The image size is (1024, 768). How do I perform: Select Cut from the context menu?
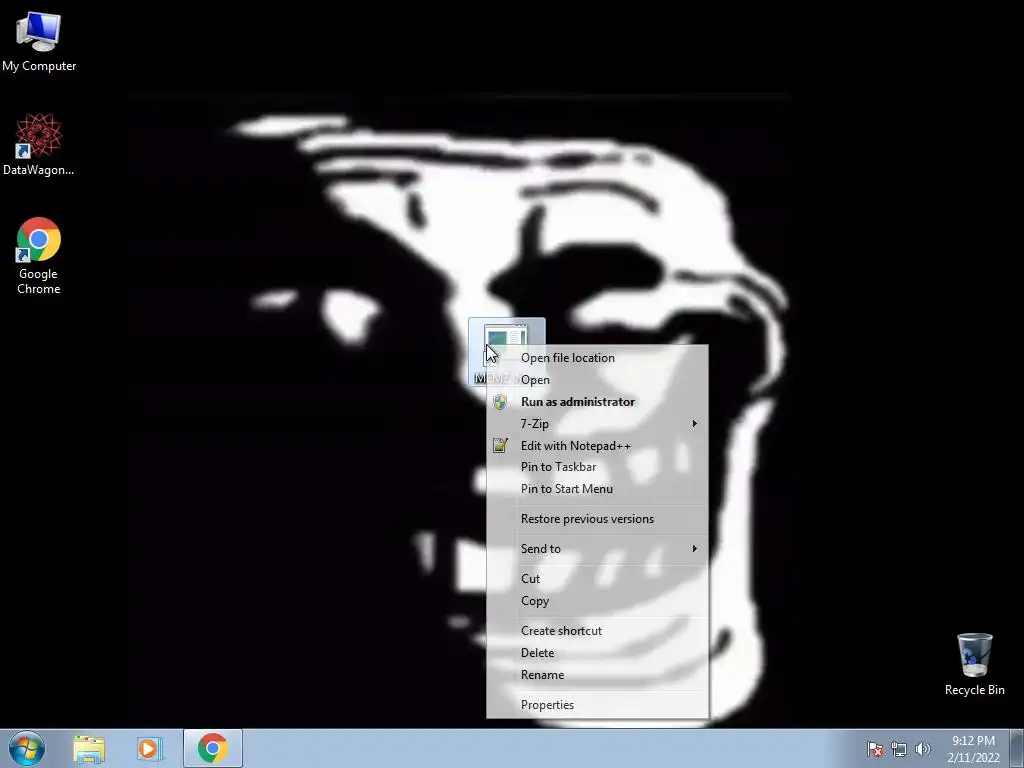pyautogui.click(x=597, y=579)
